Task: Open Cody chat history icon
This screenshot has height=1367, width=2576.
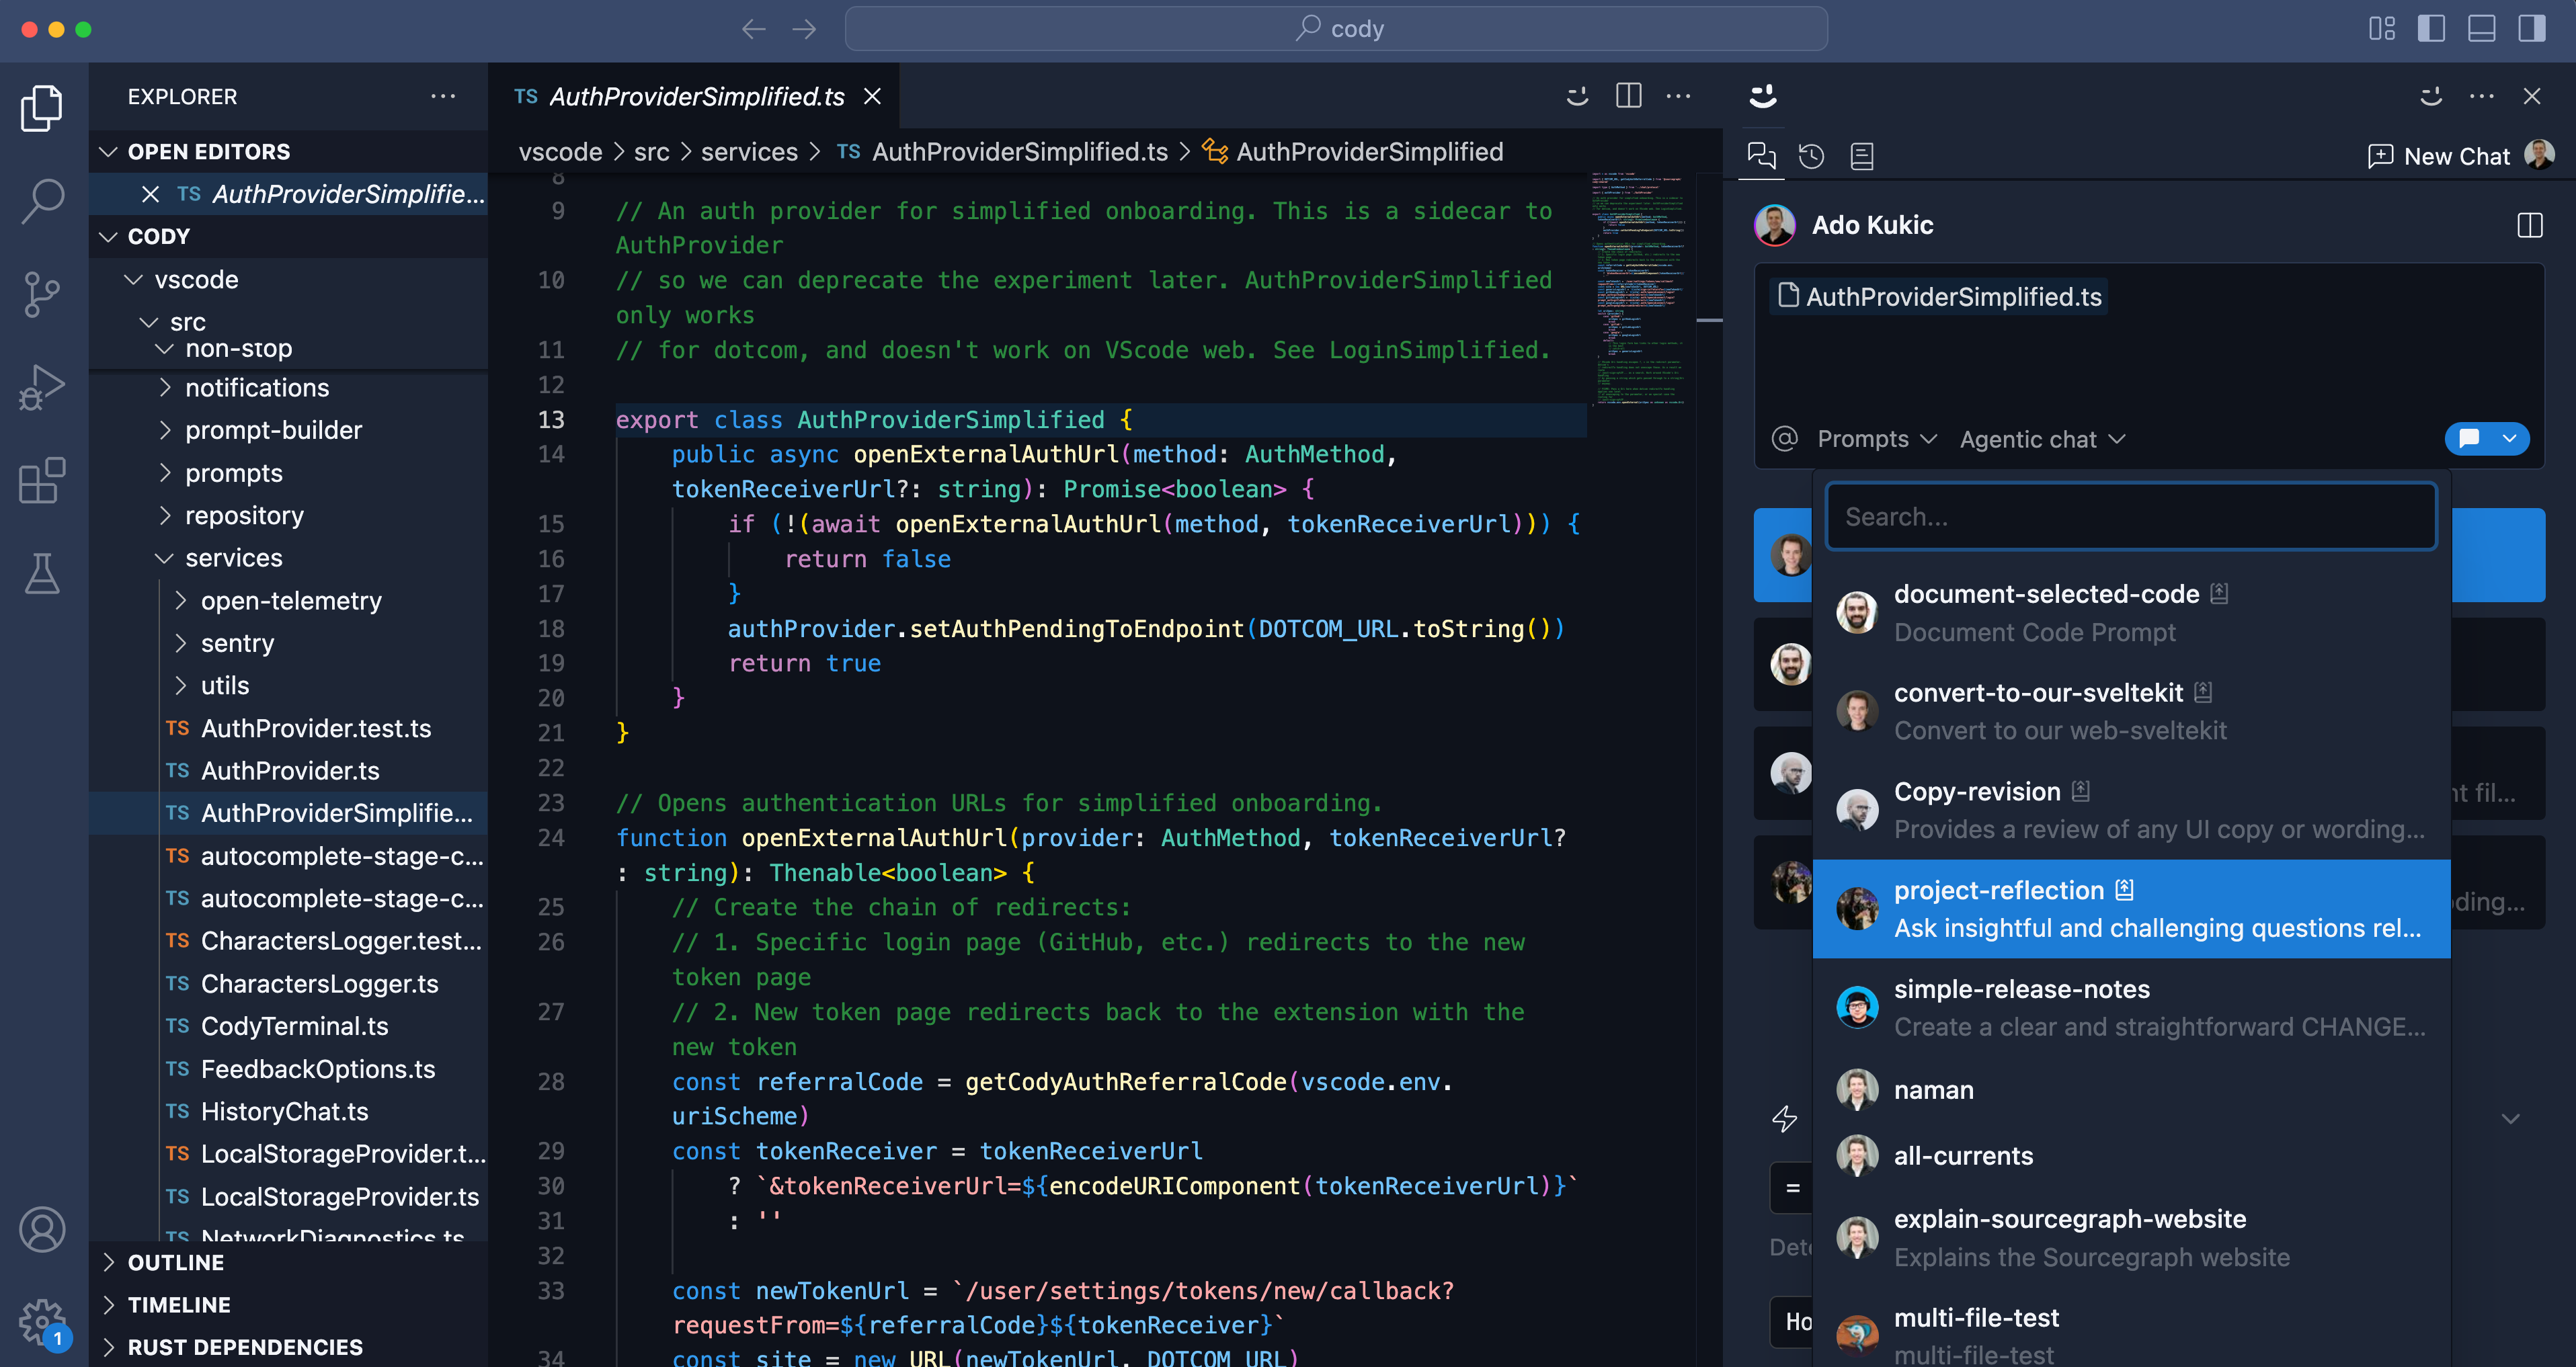Action: (1812, 155)
